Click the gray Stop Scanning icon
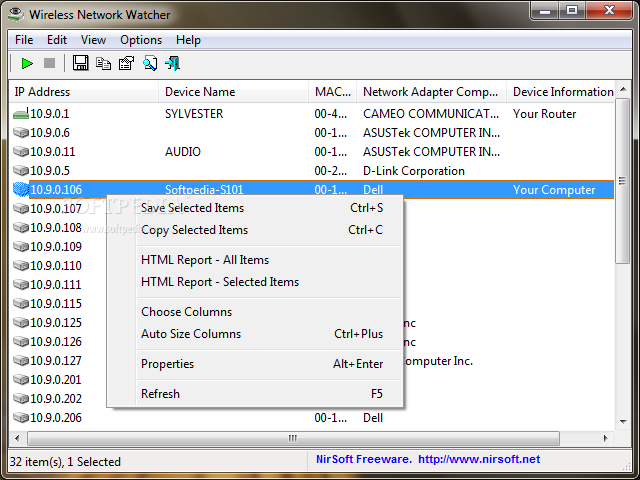 [49, 64]
